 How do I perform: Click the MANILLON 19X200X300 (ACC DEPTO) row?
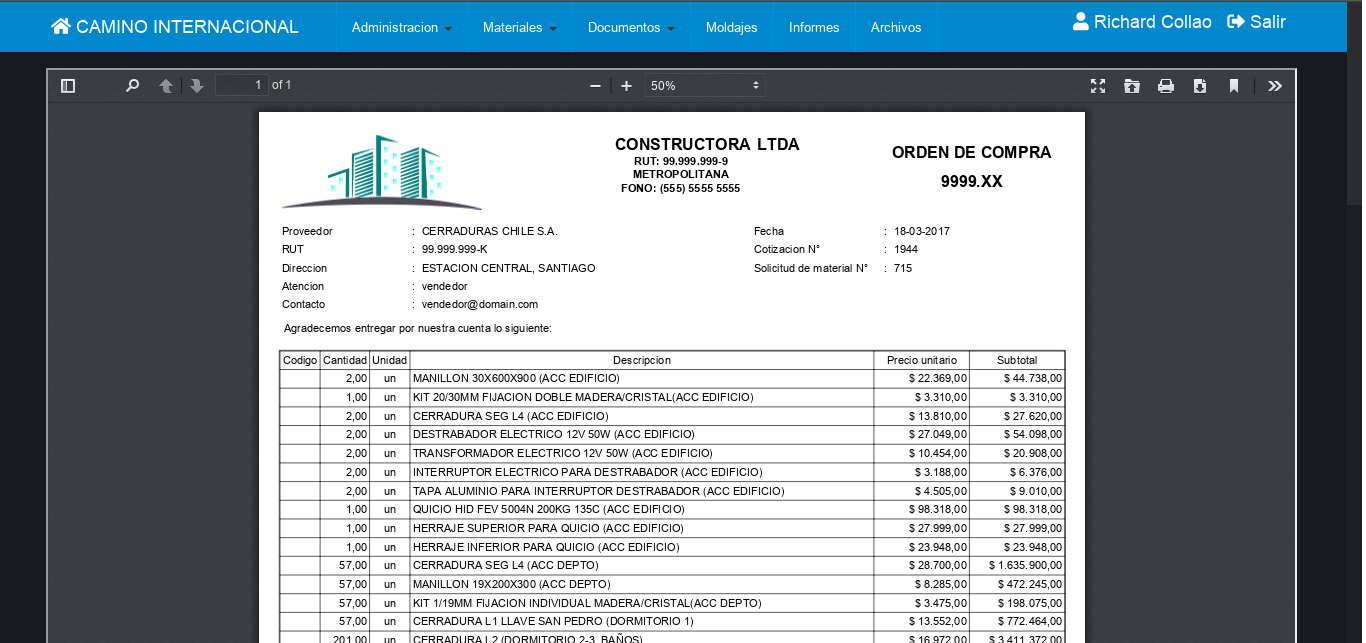[672, 584]
